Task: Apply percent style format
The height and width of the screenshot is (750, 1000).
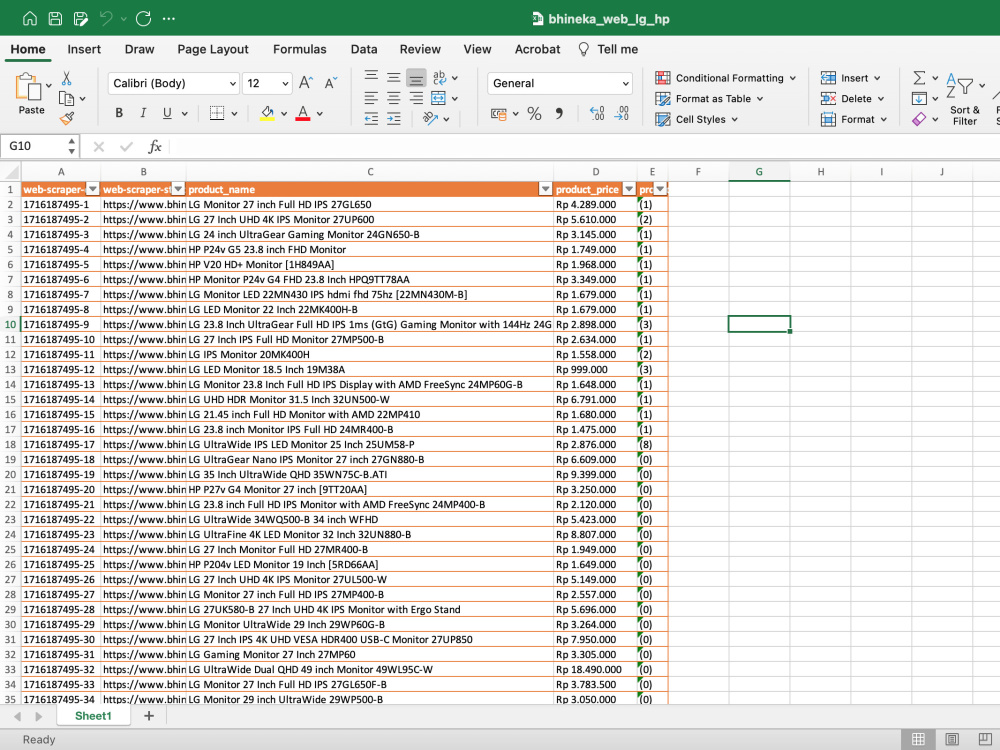Action: coord(534,114)
